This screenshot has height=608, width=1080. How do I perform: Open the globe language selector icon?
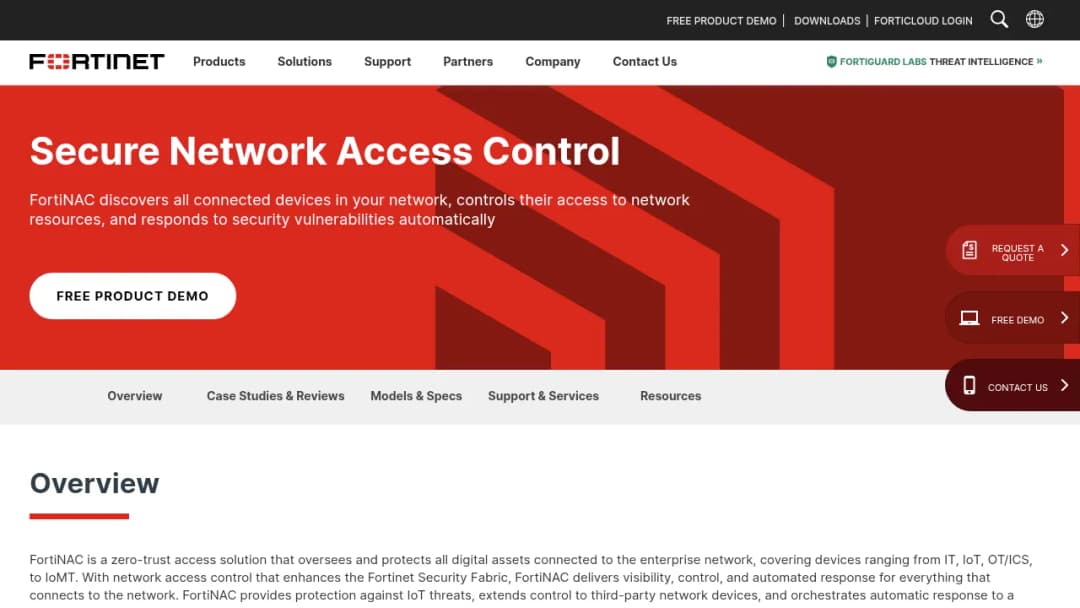coord(1035,19)
